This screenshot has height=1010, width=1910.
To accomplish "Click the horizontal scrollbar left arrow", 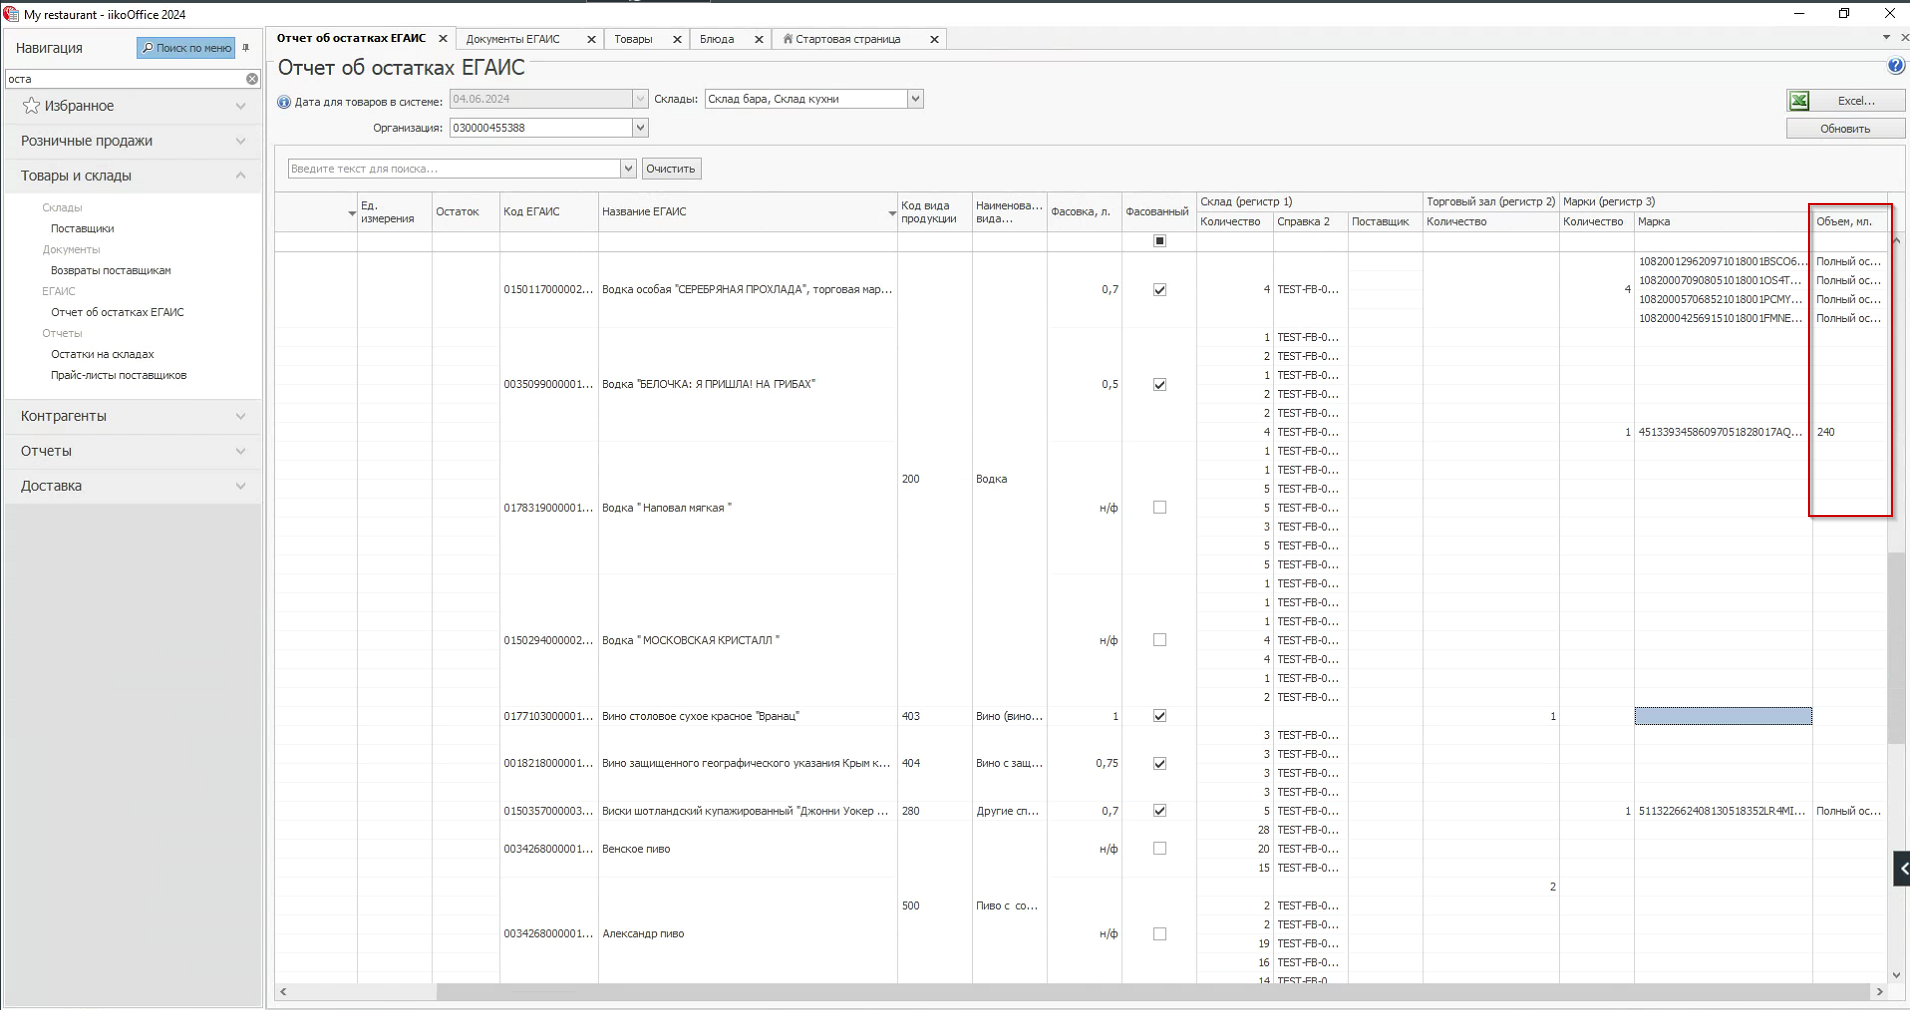I will tap(284, 992).
